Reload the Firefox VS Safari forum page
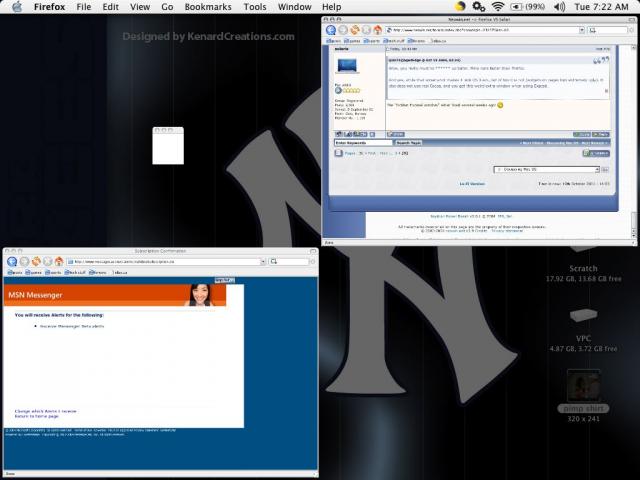Image resolution: width=640 pixels, height=480 pixels. point(355,30)
